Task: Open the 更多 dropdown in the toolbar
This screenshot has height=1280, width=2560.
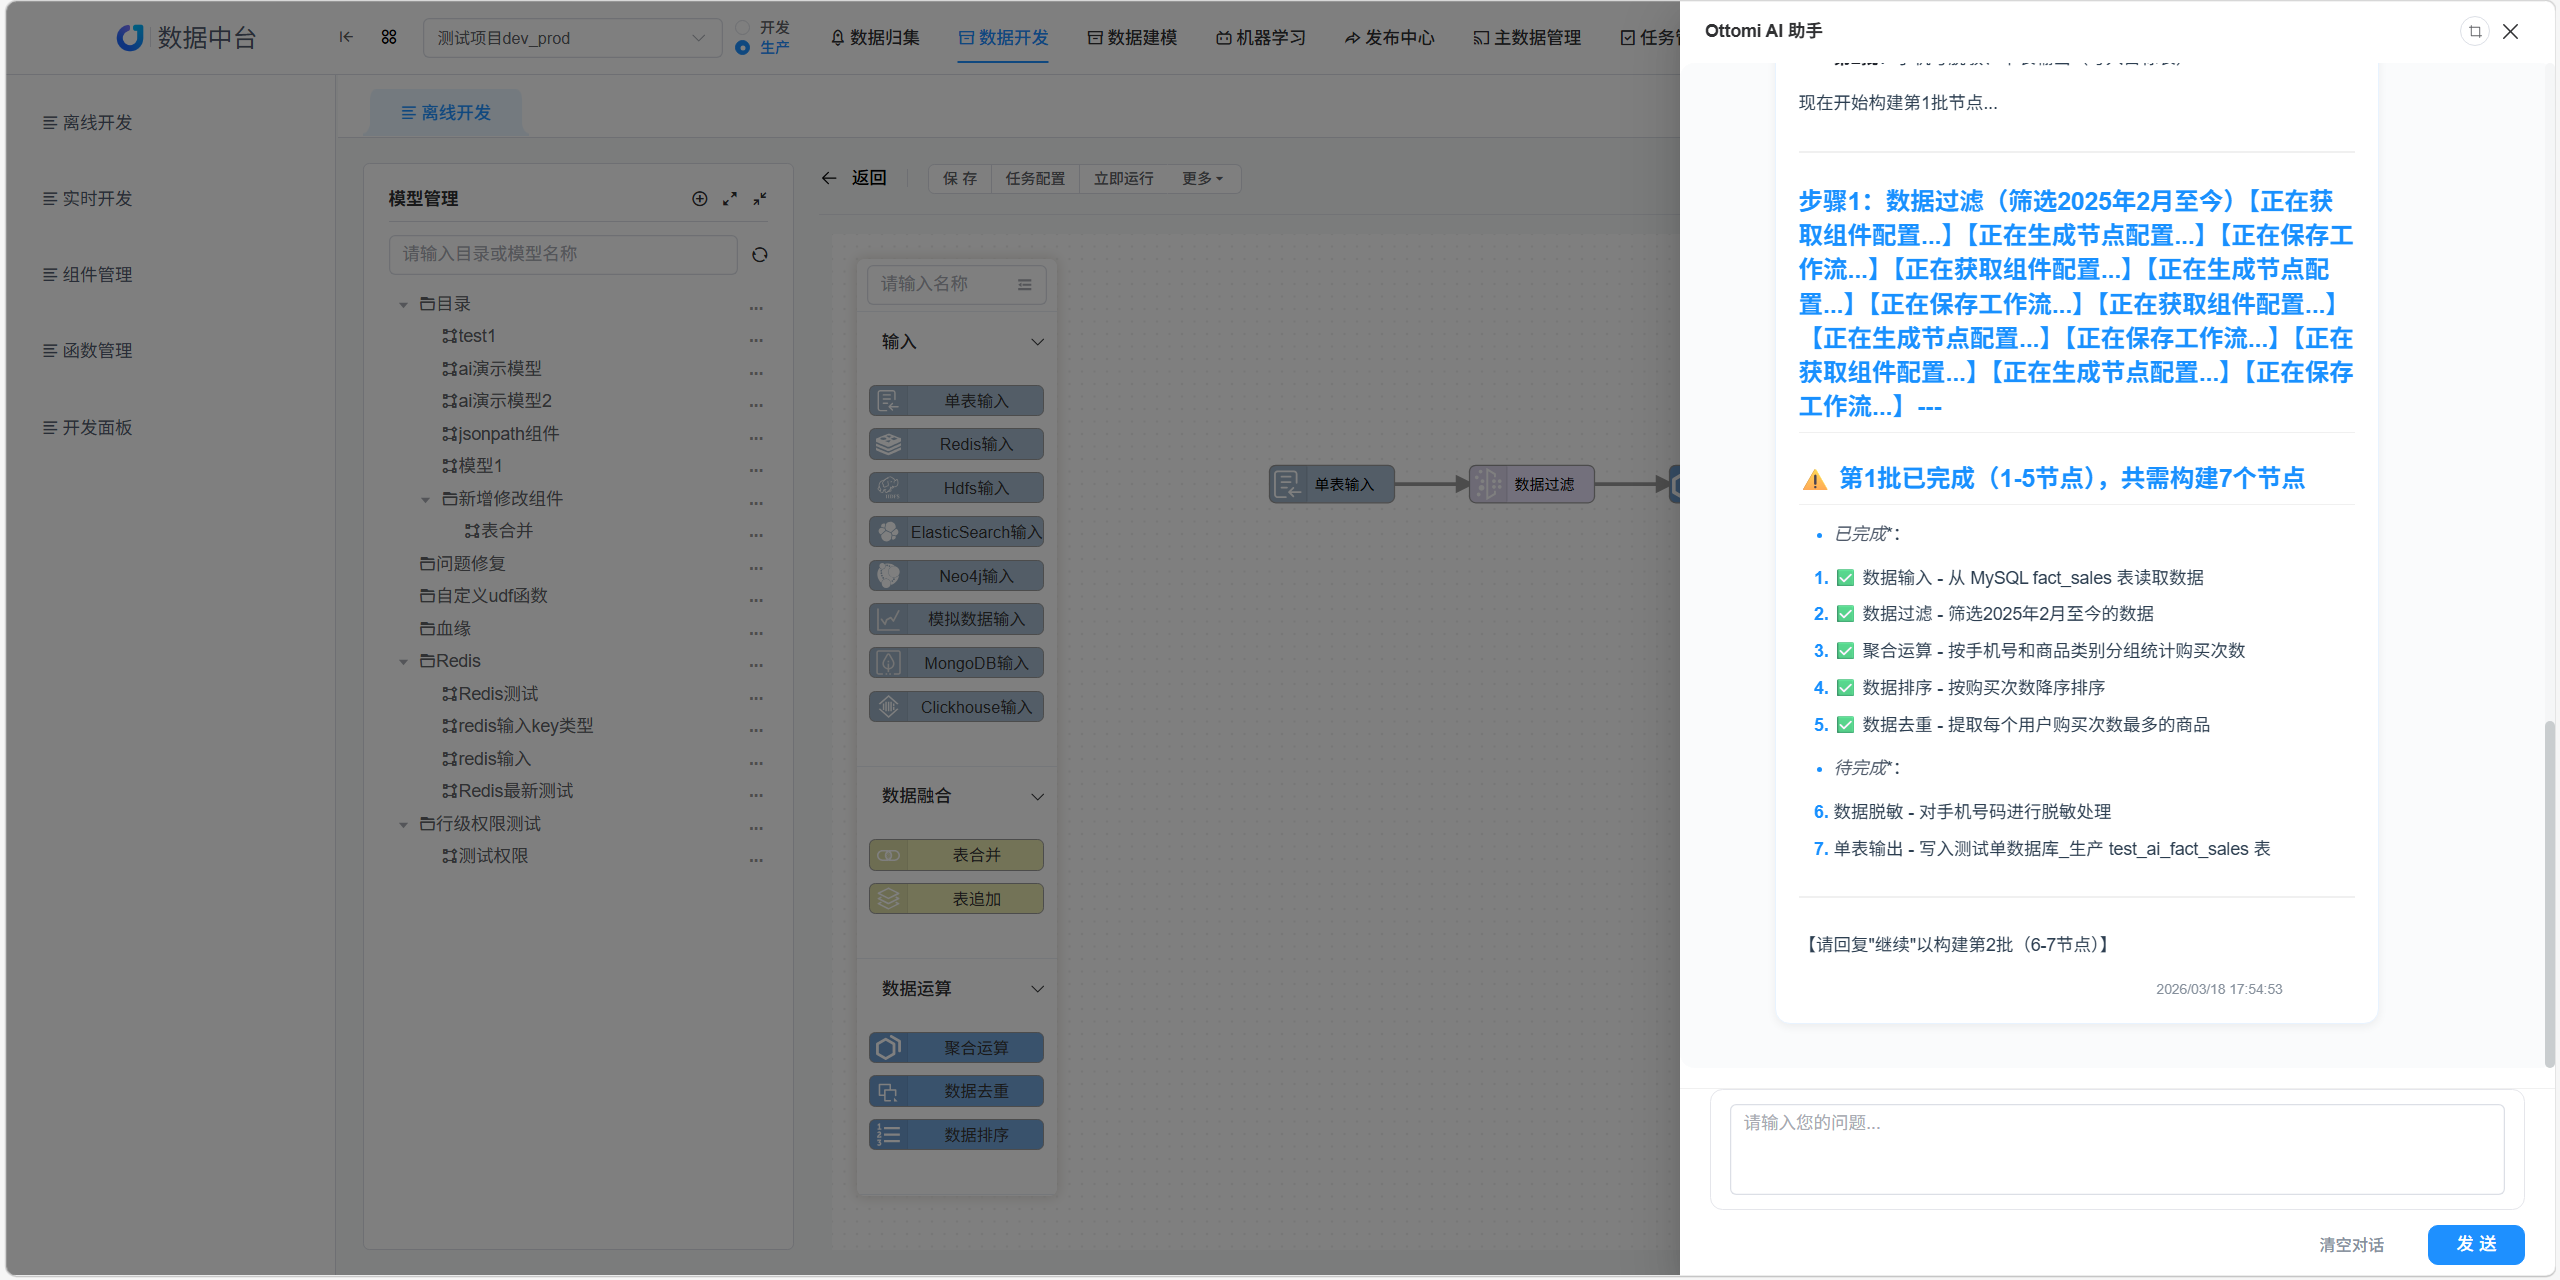Action: click(x=1202, y=178)
